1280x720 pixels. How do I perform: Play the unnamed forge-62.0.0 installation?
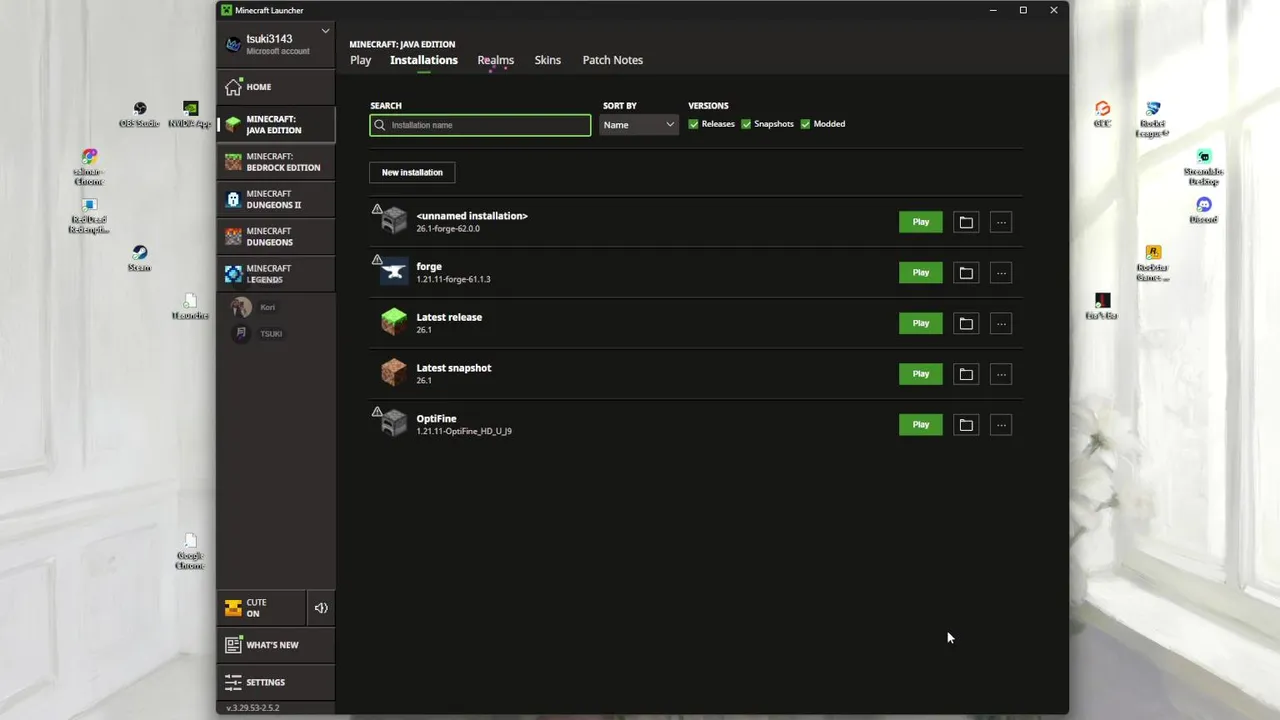921,222
